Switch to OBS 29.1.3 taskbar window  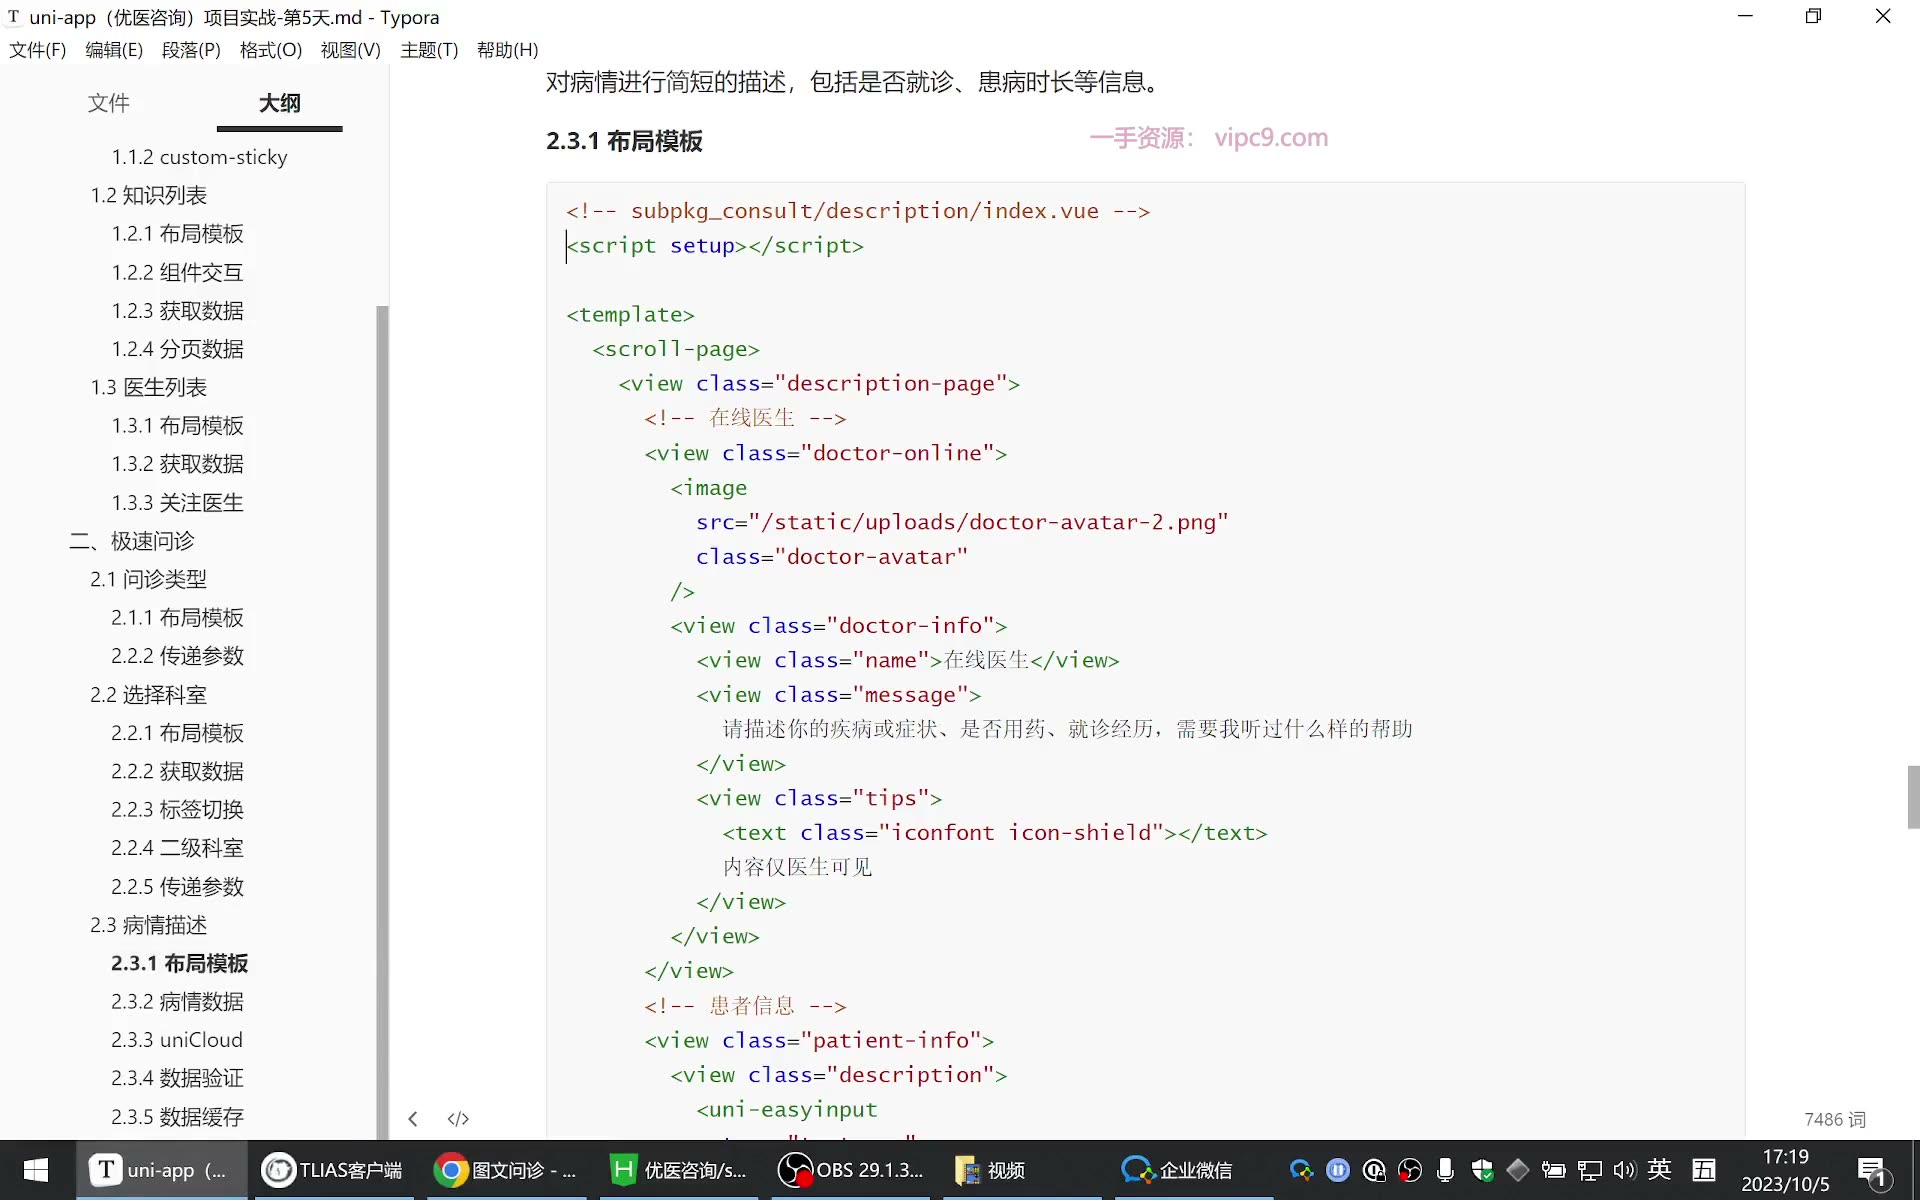(x=851, y=1170)
